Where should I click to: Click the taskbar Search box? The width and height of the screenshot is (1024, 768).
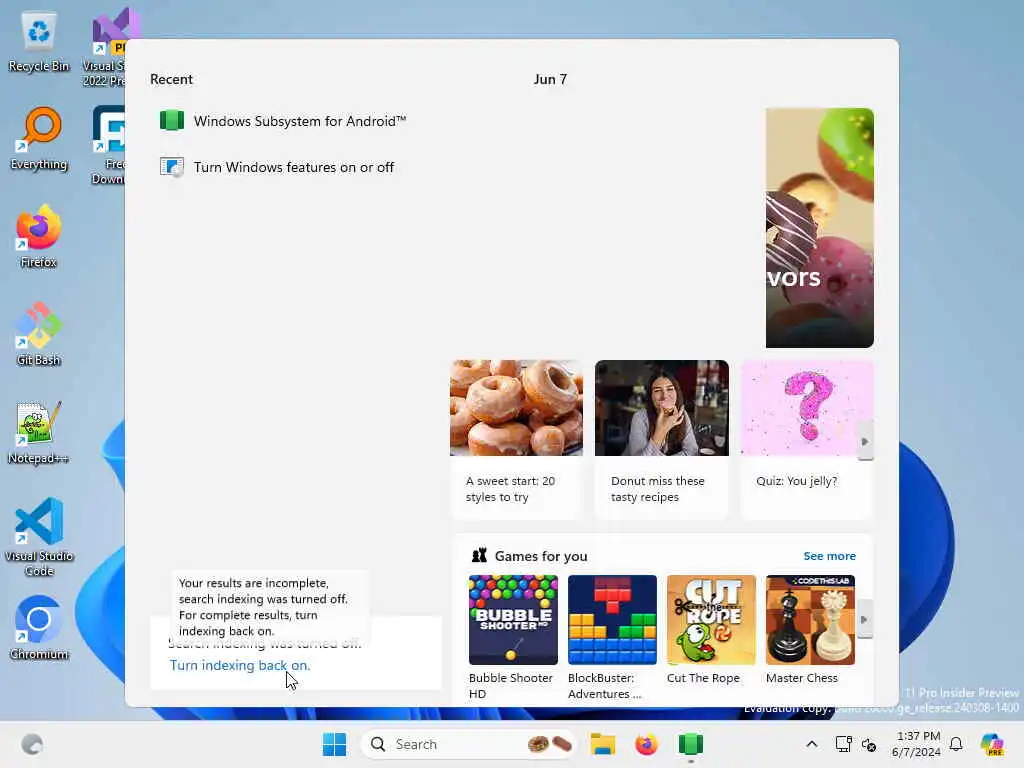pos(468,744)
